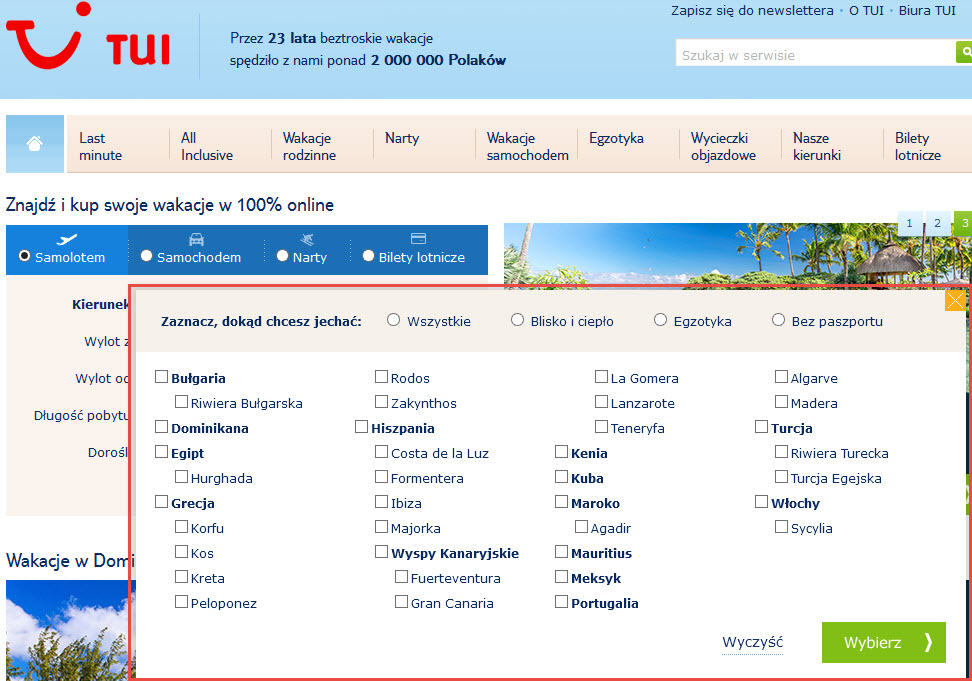Screen dimensions: 972x681
Task: Switch banner to slide 2
Action: pos(937,223)
